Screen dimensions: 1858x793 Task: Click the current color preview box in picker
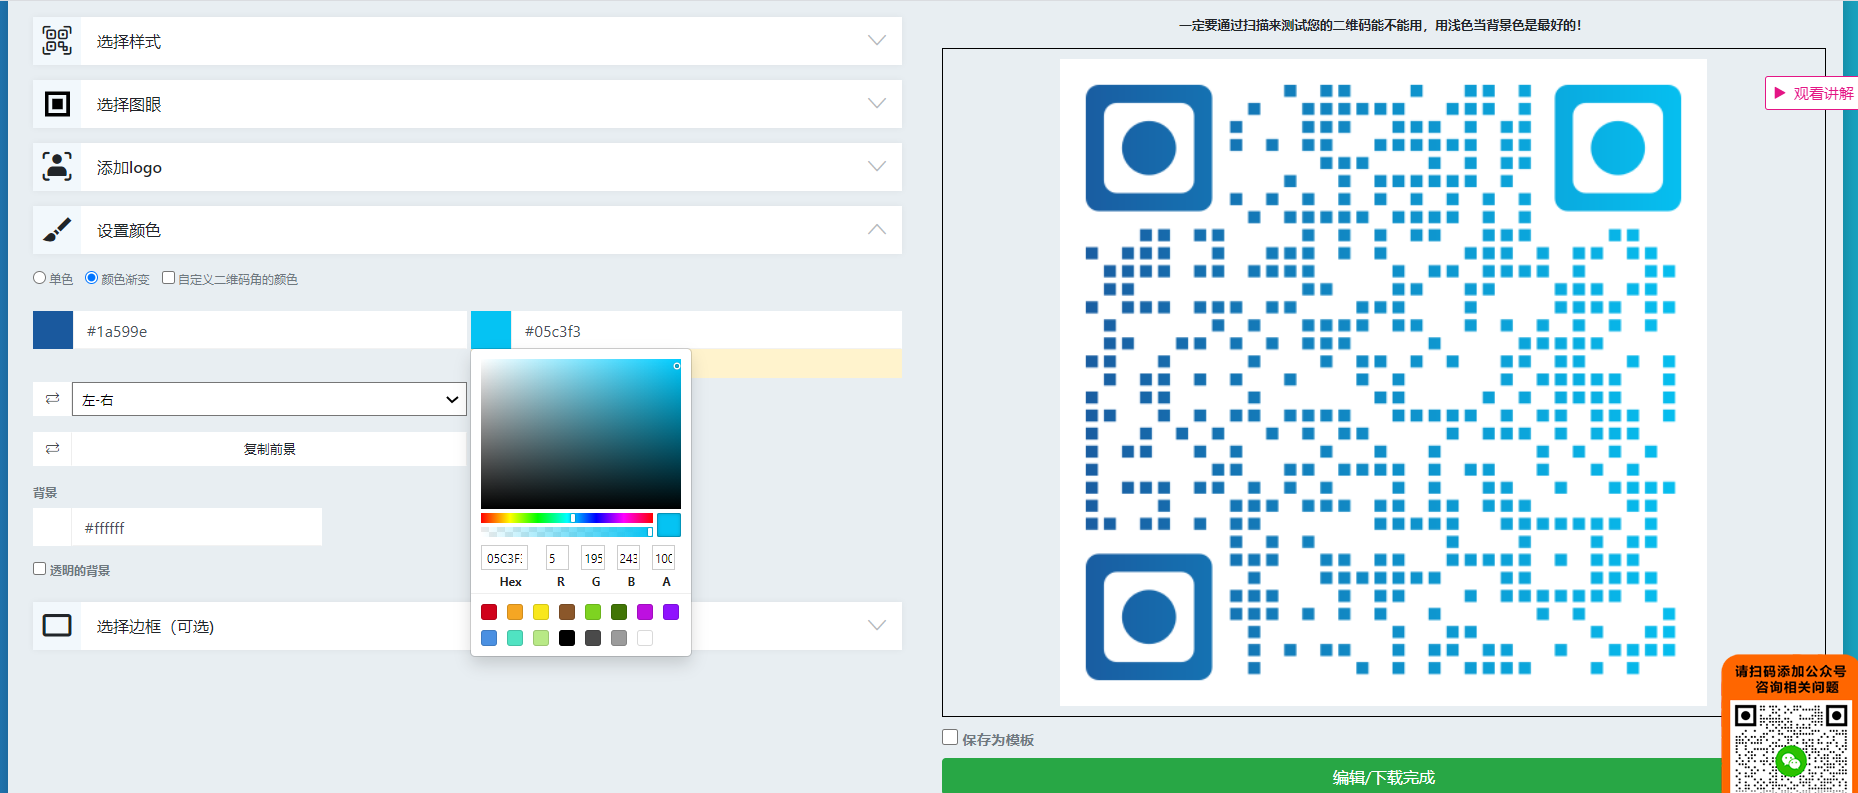tap(669, 525)
